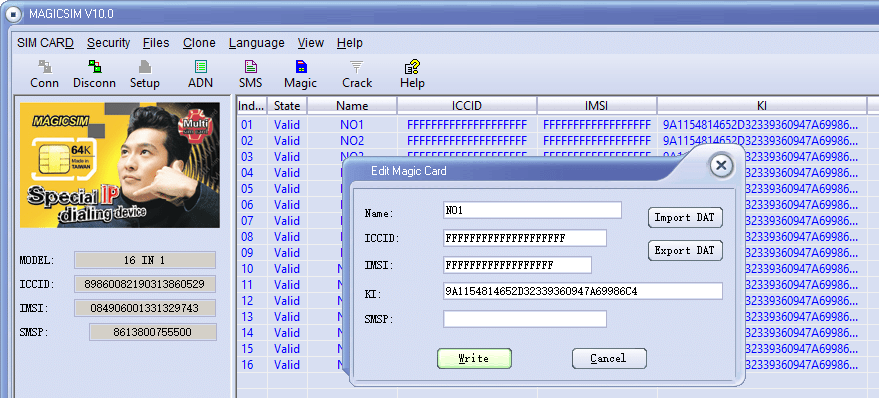Close the Edit Magic Card dialog
The width and height of the screenshot is (879, 398).
pos(721,165)
